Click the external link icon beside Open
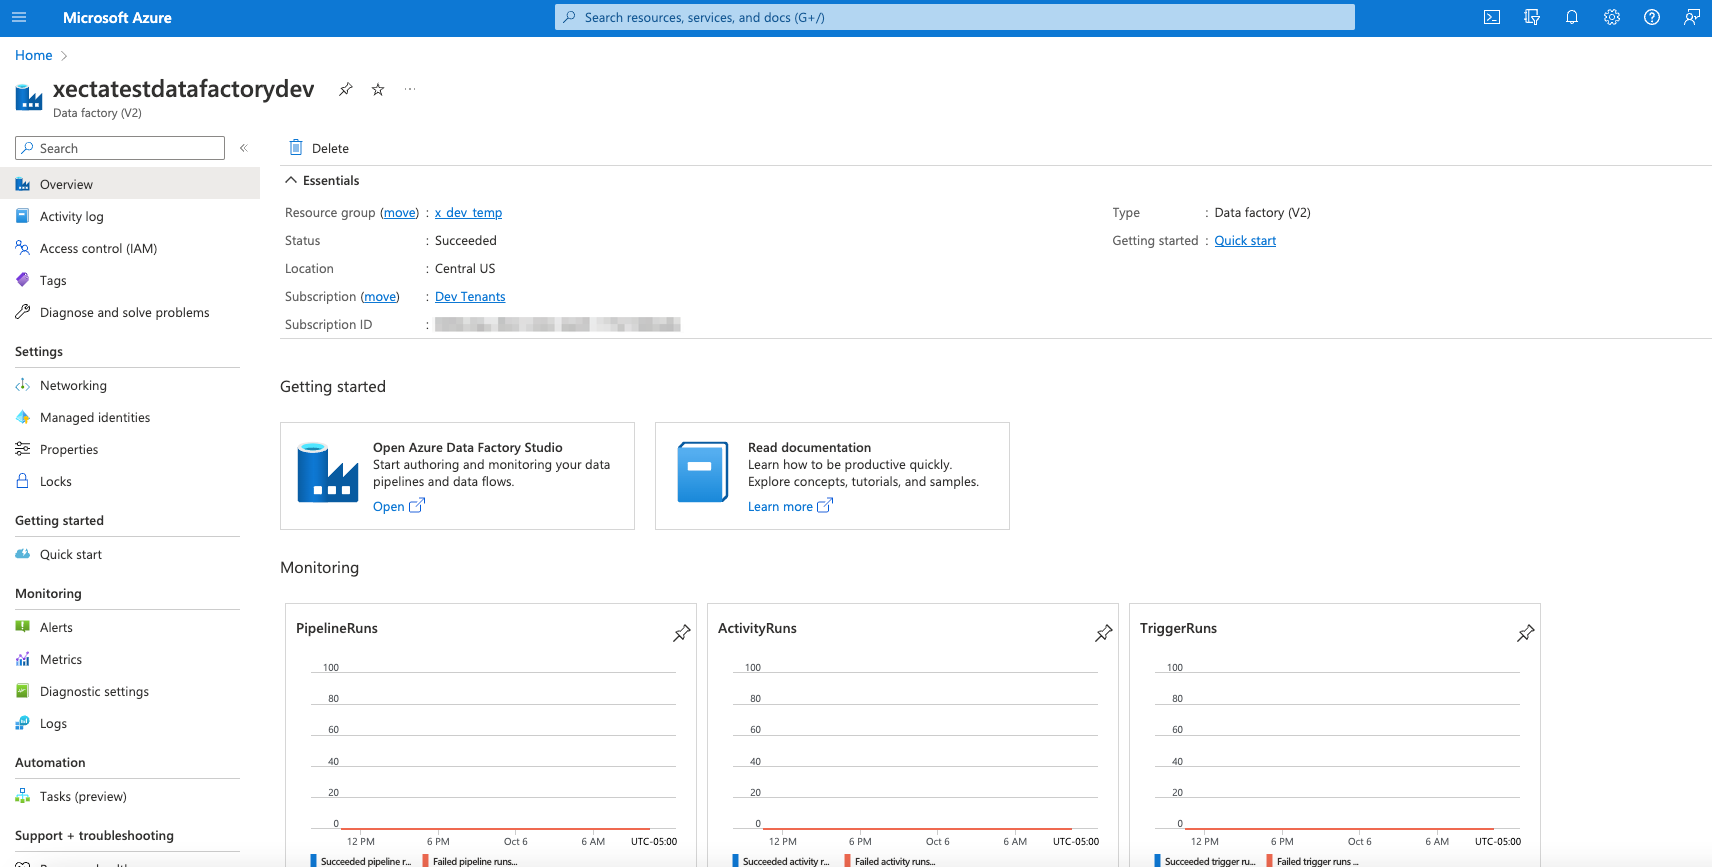Image resolution: width=1712 pixels, height=867 pixels. pos(417,506)
